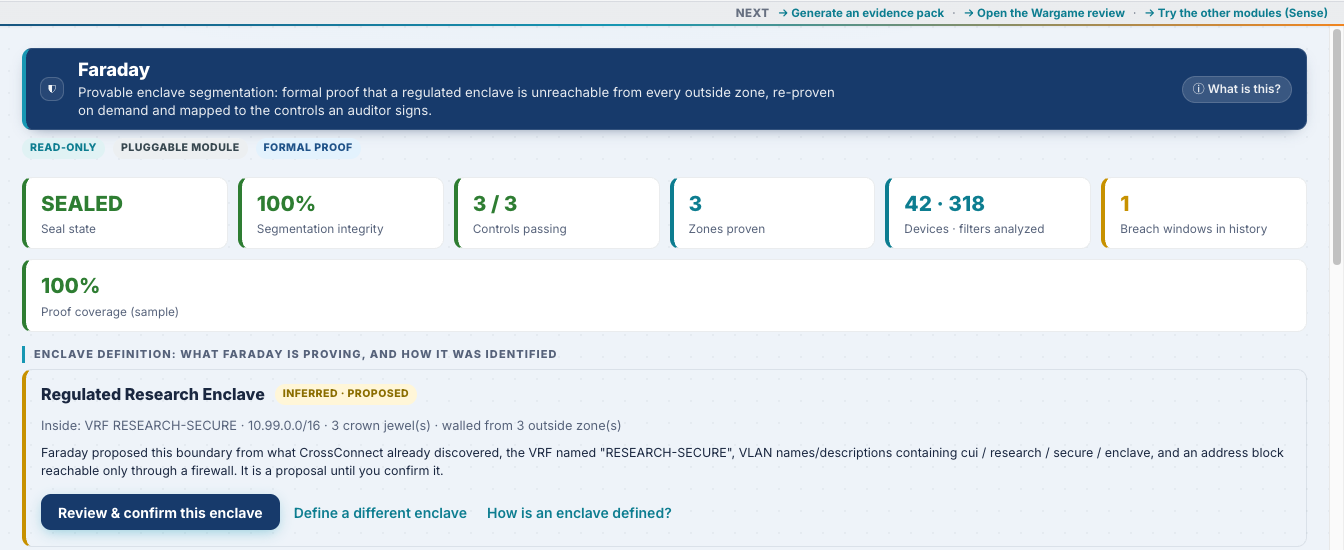This screenshot has width=1344, height=550.
Task: Click "Review & confirm this enclave" button
Action: coord(160,512)
